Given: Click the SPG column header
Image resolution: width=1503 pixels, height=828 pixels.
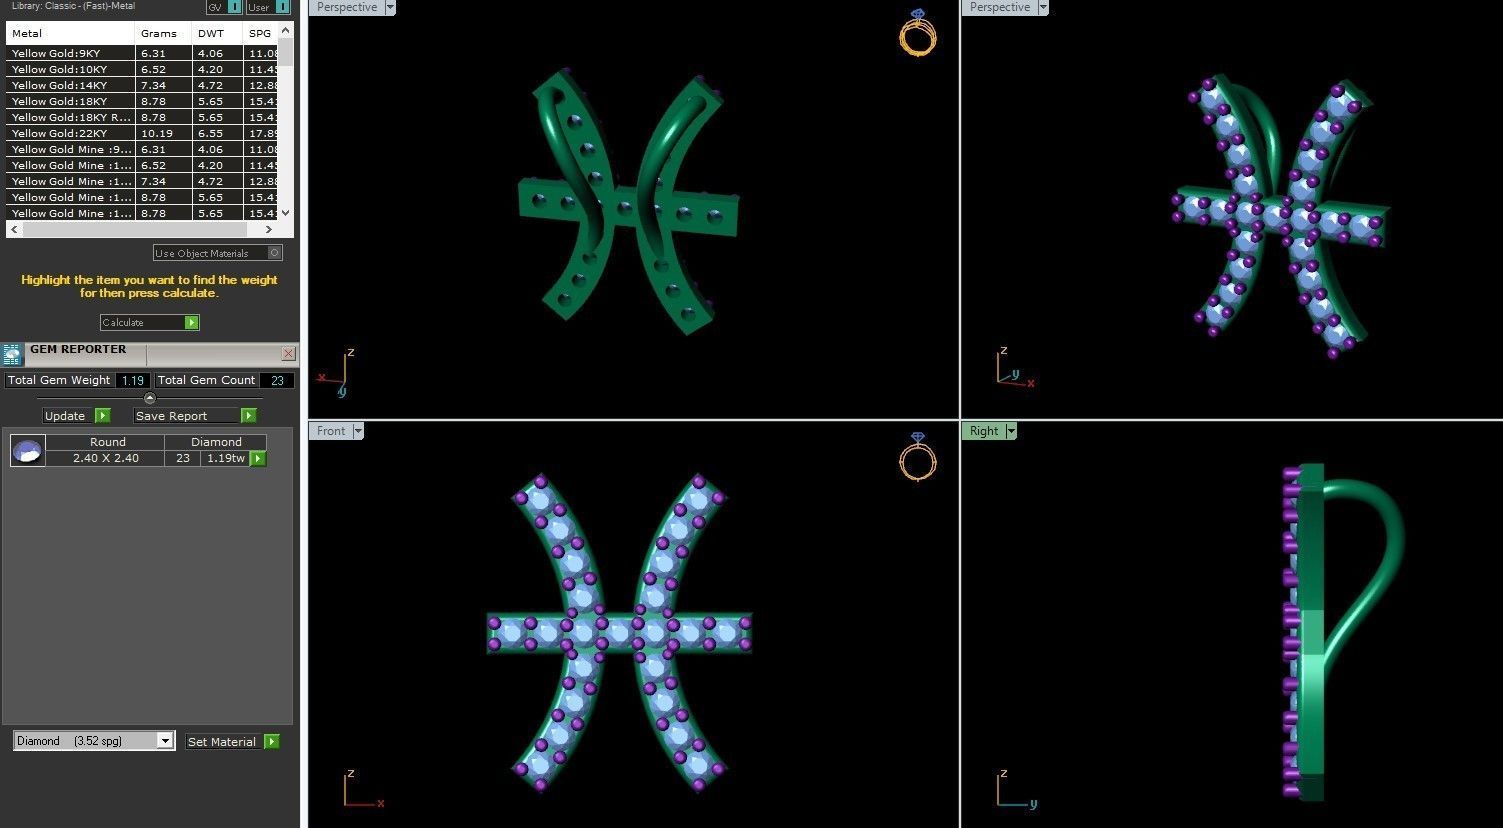Looking at the screenshot, I should click(x=261, y=33).
